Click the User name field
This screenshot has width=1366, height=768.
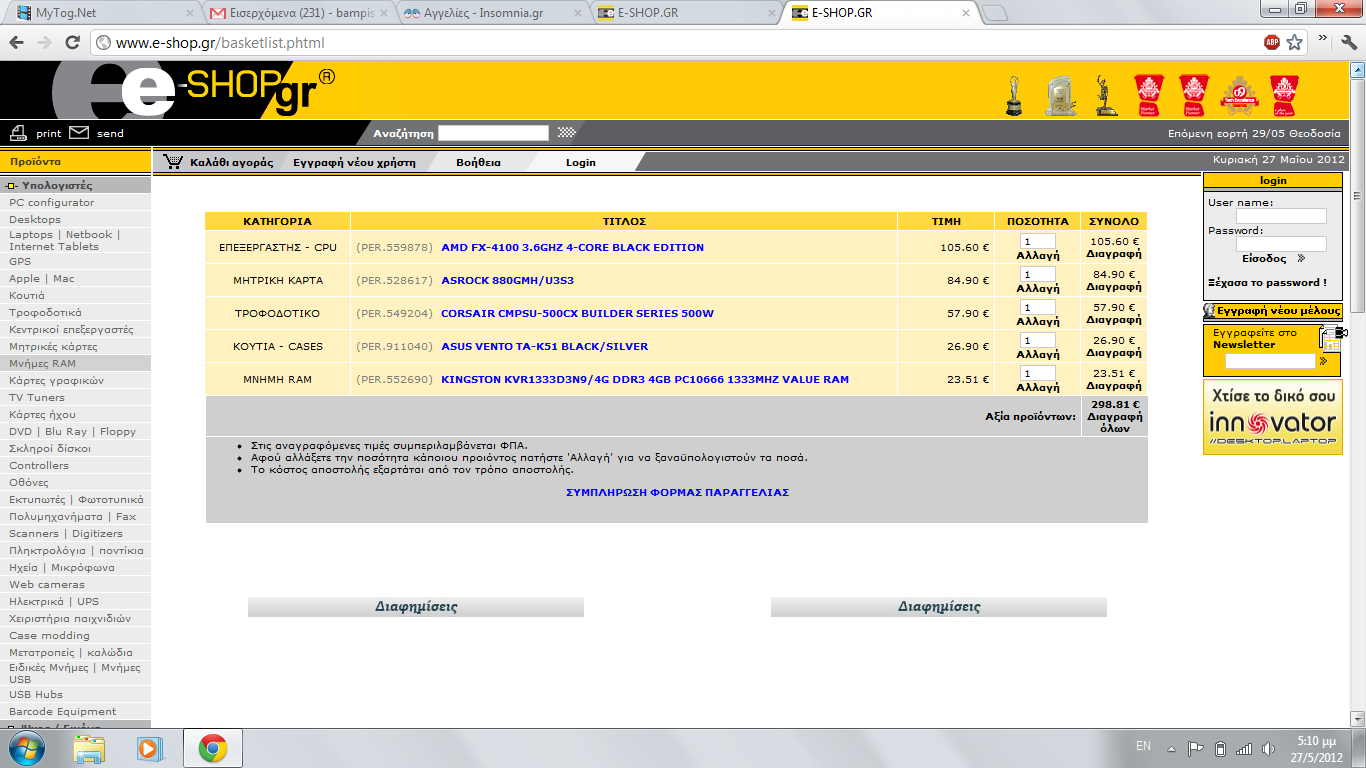[1281, 216]
